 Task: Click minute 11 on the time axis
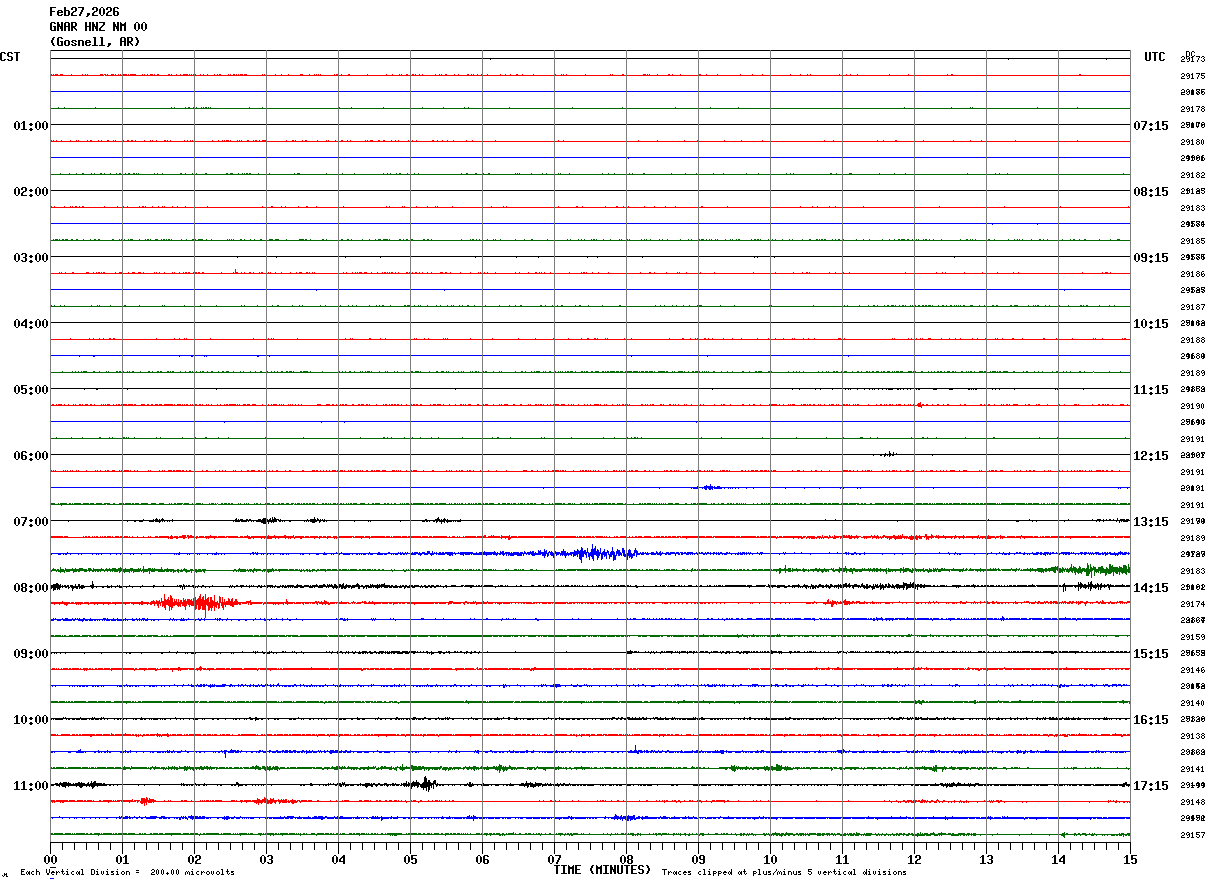point(842,859)
